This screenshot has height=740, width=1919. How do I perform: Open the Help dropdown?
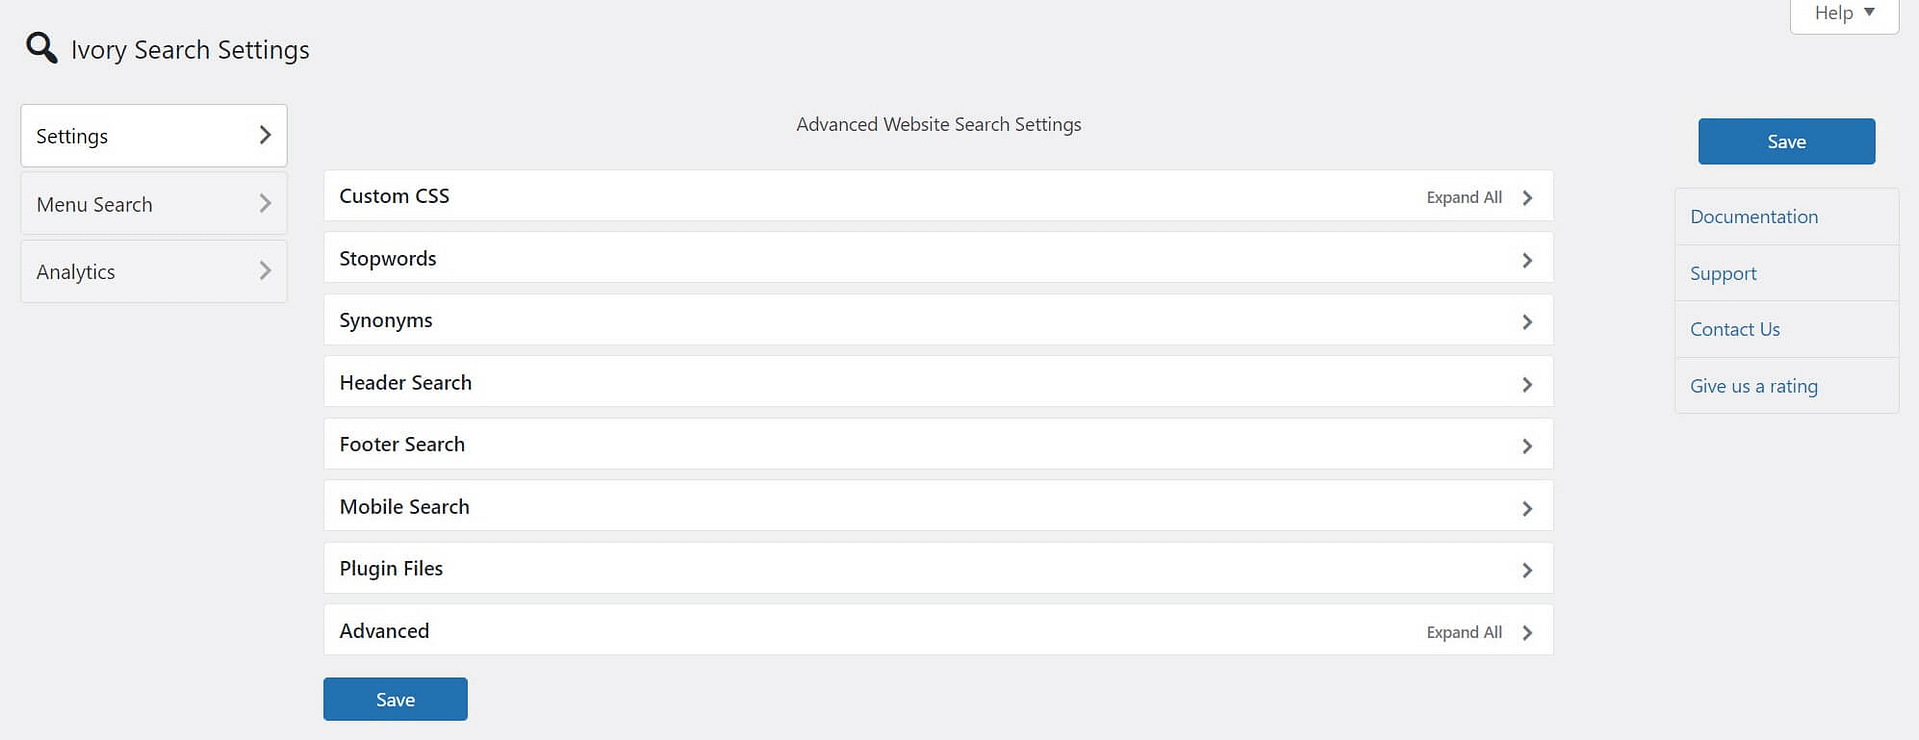tap(1843, 13)
